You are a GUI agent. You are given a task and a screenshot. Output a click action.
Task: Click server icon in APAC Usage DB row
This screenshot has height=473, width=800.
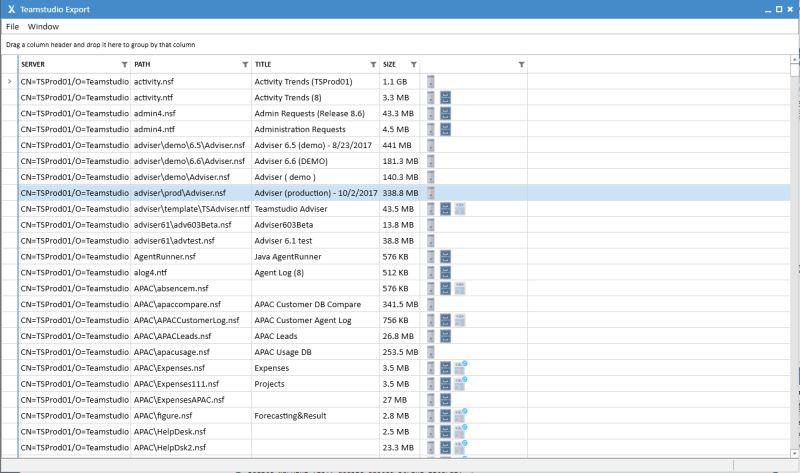pos(431,352)
